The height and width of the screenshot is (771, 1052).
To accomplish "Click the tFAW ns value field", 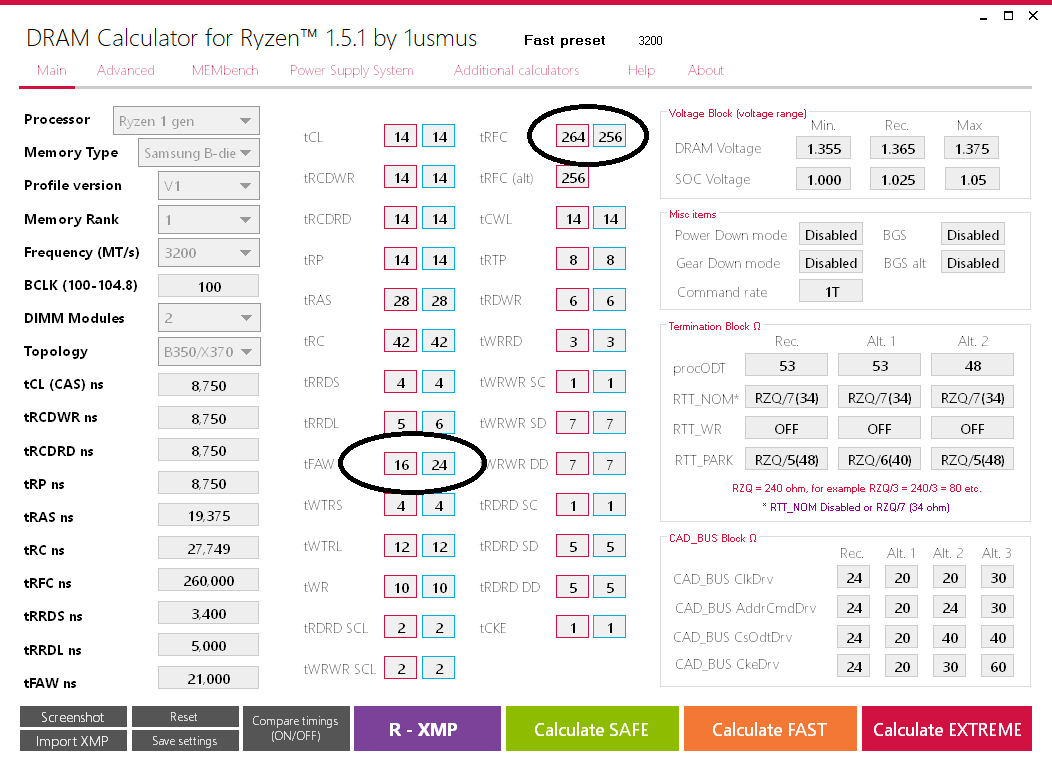I will [209, 678].
